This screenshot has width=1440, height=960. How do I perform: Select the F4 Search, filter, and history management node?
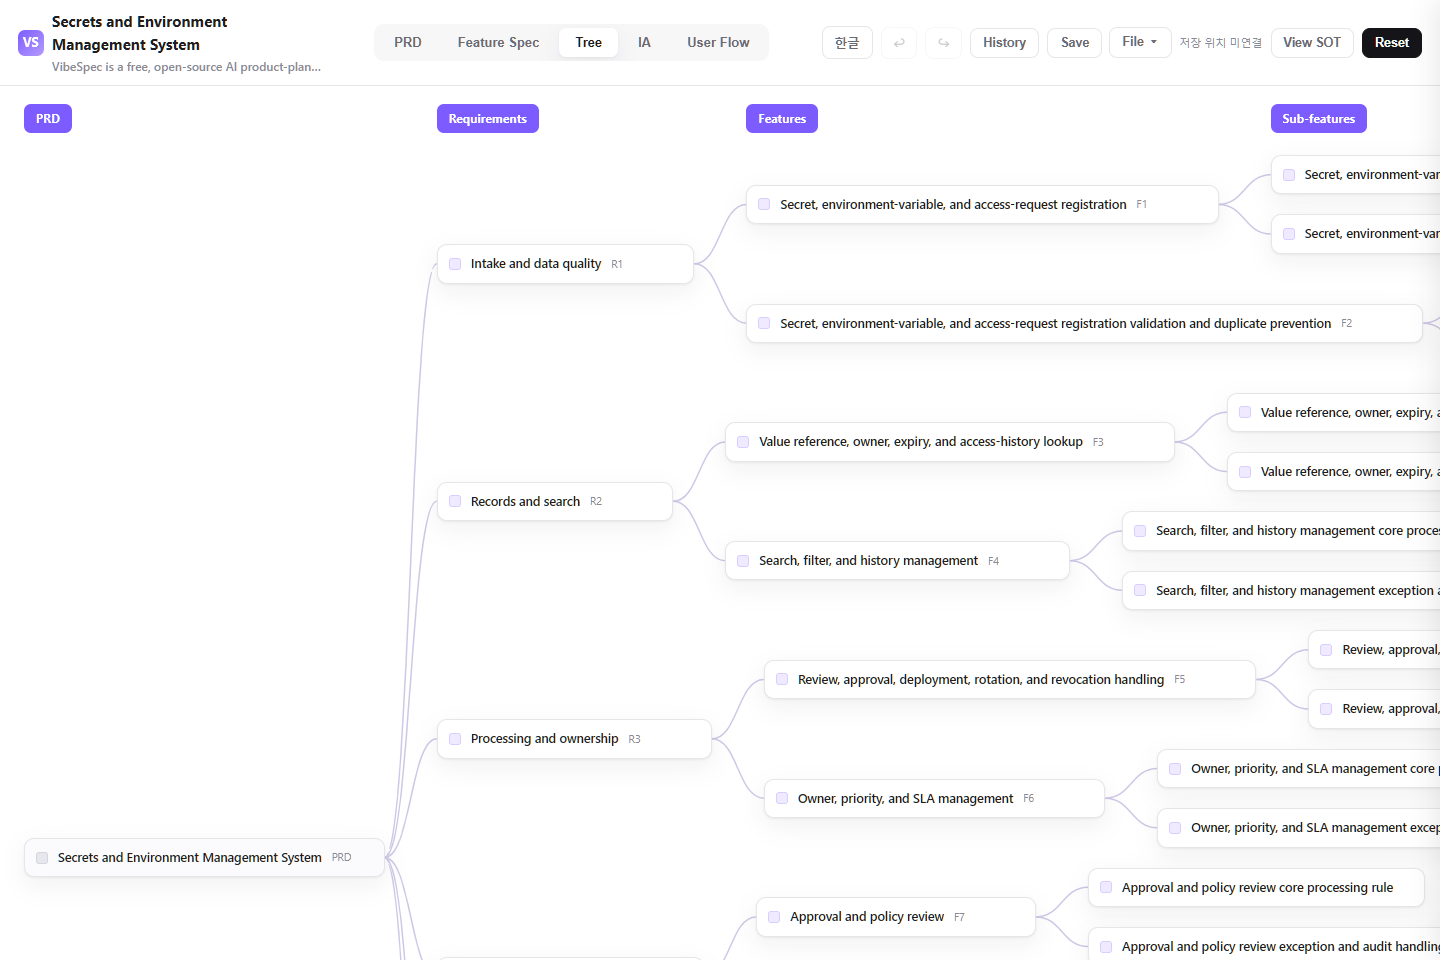pyautogui.click(x=897, y=561)
